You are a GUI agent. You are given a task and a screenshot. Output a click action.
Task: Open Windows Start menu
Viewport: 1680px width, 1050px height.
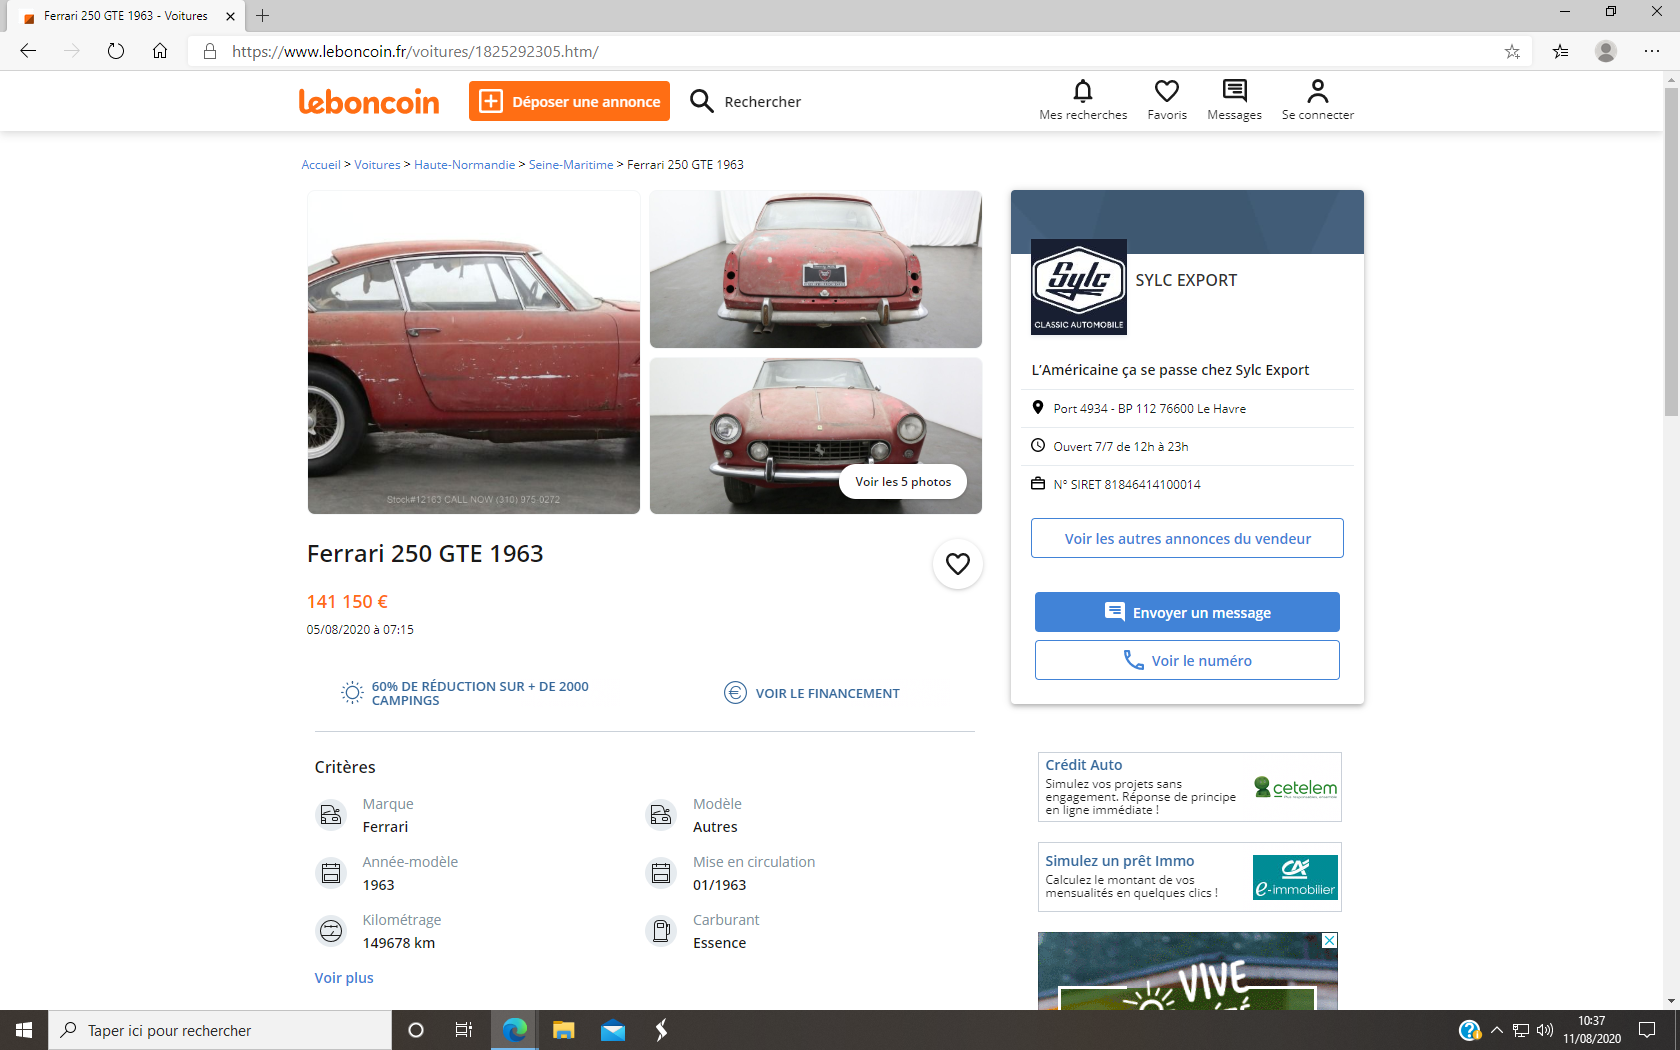click(x=24, y=1030)
